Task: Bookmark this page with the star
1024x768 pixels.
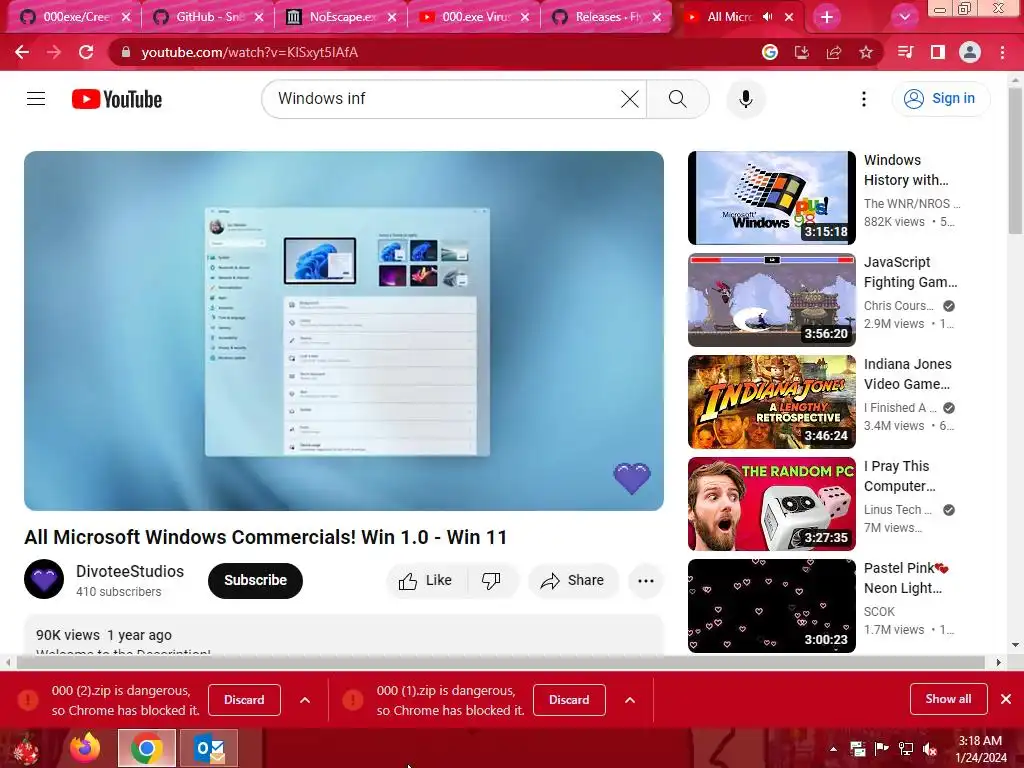Action: pyautogui.click(x=866, y=52)
